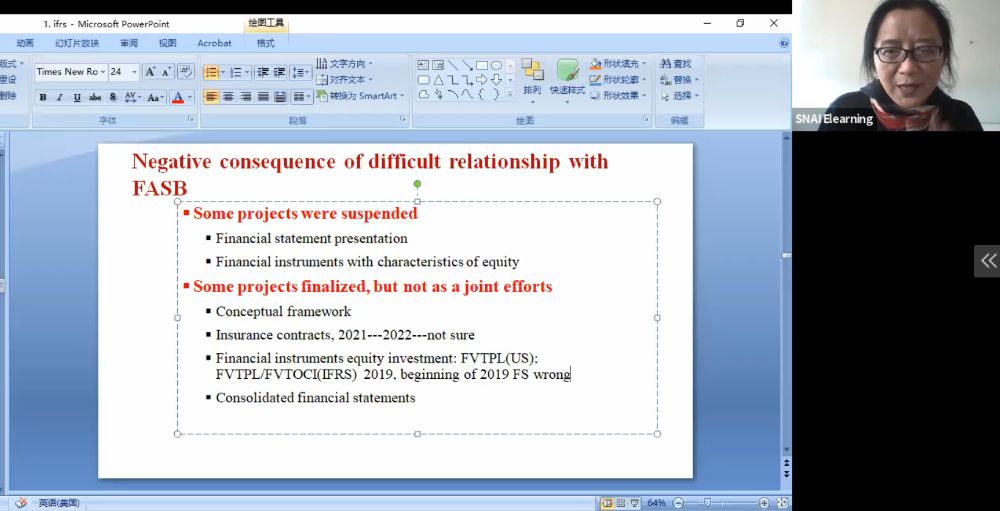1000x511 pixels.
Task: Open the 幻灯片放映 (Slide Show) tab
Action: pyautogui.click(x=77, y=43)
